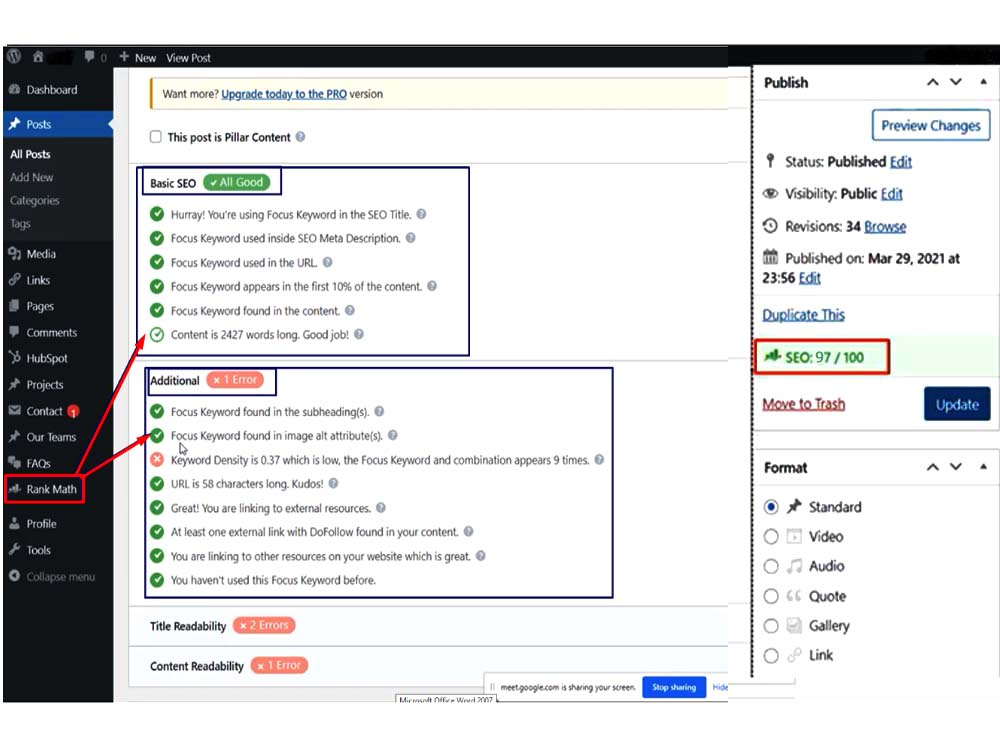This screenshot has width=1000, height=750.
Task: Open help icon for Keyword Density error
Action: point(599,459)
